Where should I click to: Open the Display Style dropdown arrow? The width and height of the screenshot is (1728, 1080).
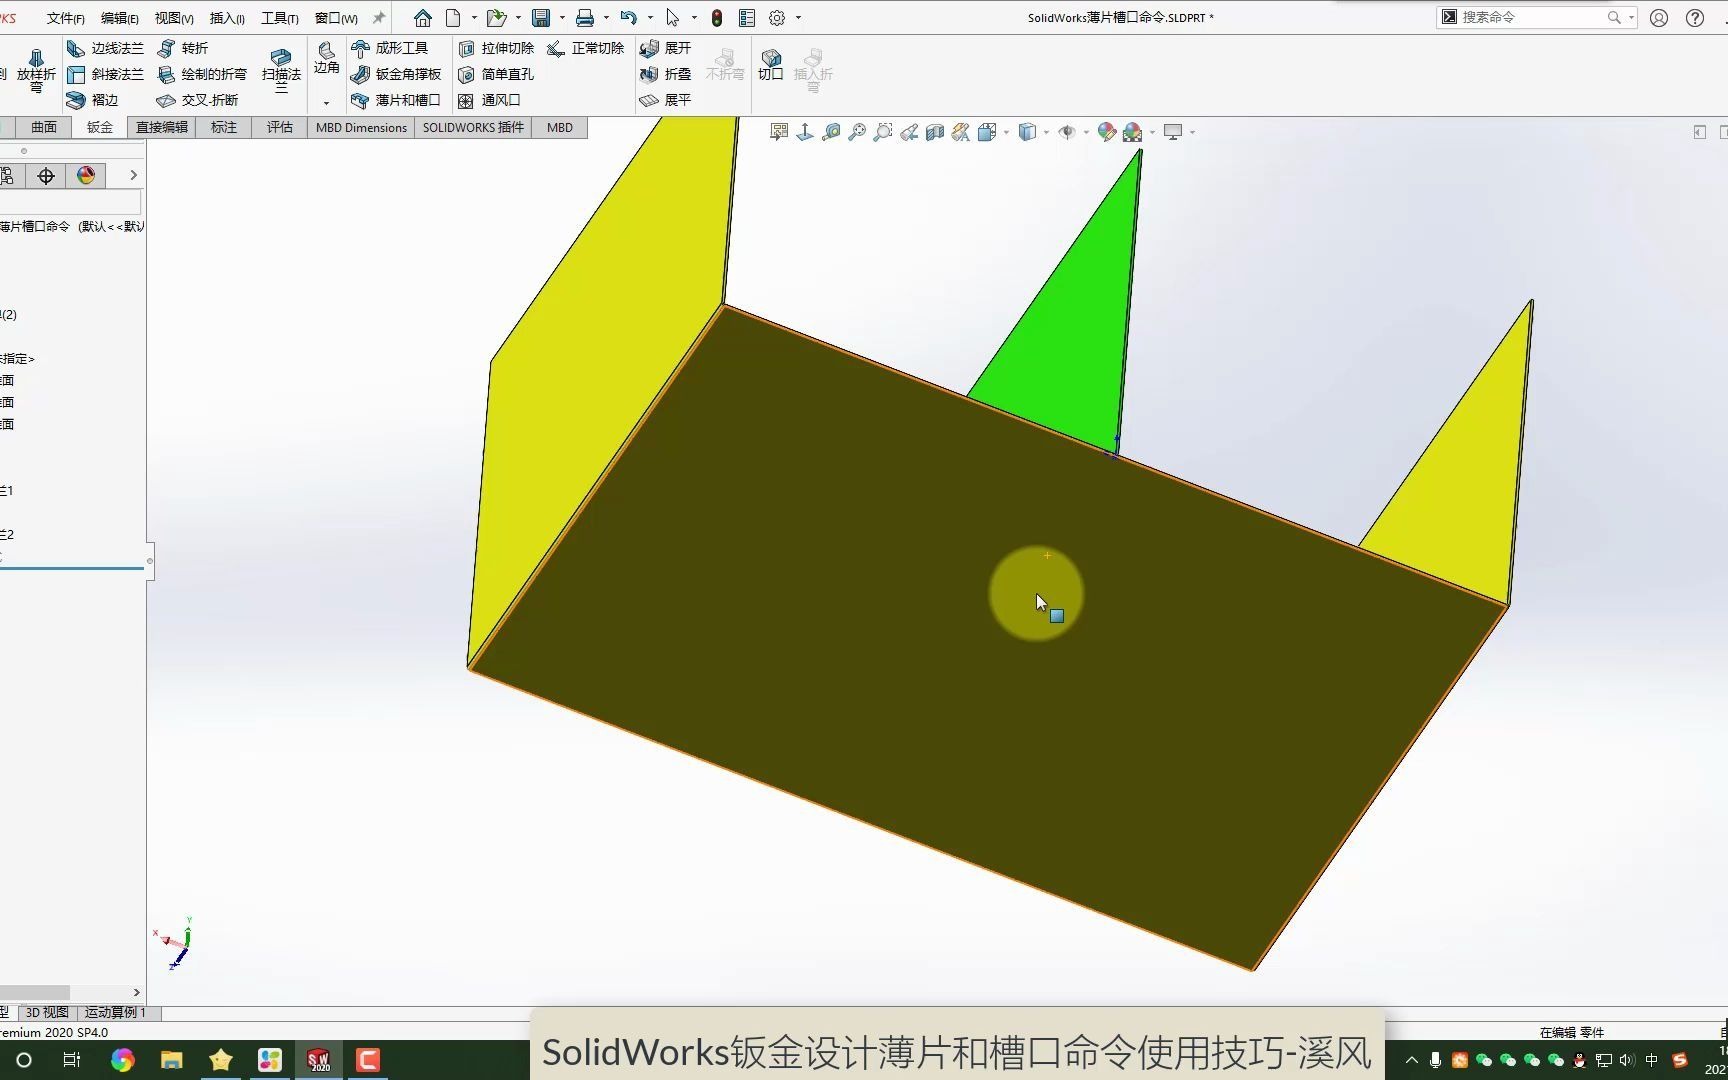(x=1046, y=132)
